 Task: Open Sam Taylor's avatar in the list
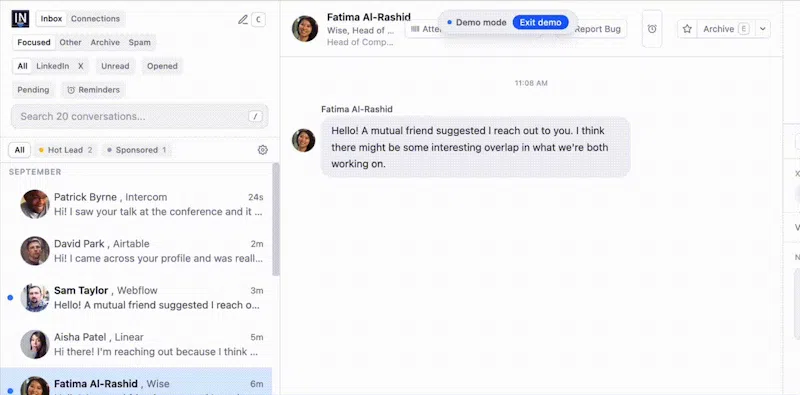click(x=35, y=298)
